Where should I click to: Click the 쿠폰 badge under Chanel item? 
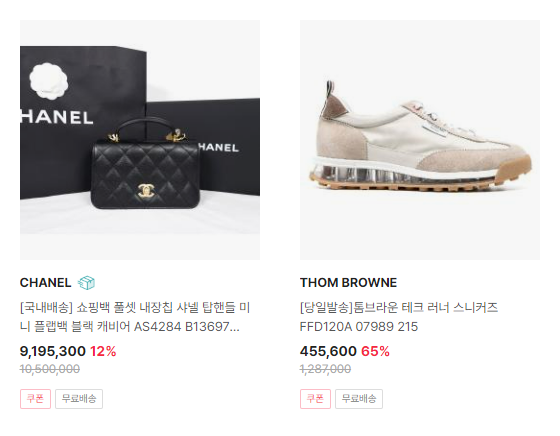click(x=35, y=399)
